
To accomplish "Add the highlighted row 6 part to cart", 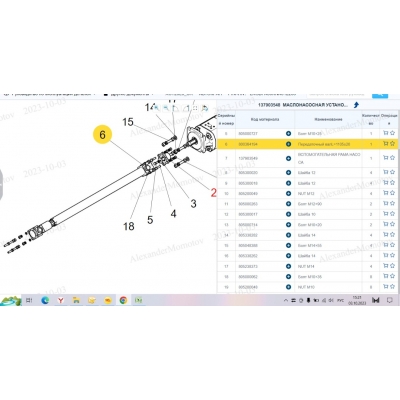I will 386,144.
